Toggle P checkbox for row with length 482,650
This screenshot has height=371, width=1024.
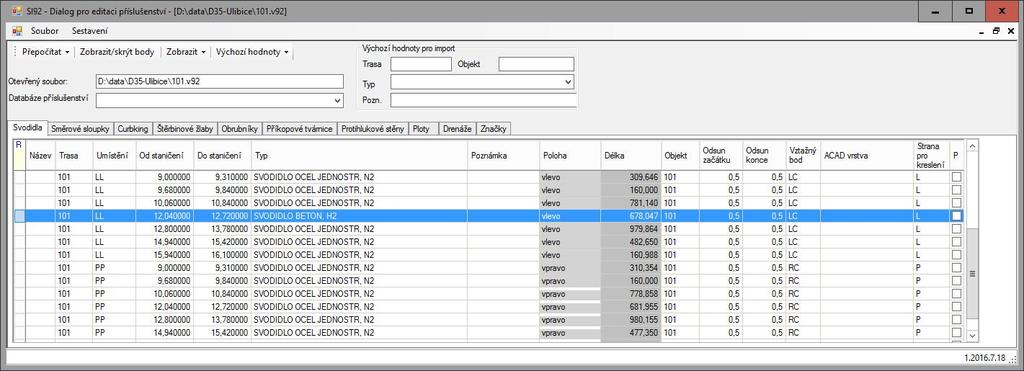956,242
